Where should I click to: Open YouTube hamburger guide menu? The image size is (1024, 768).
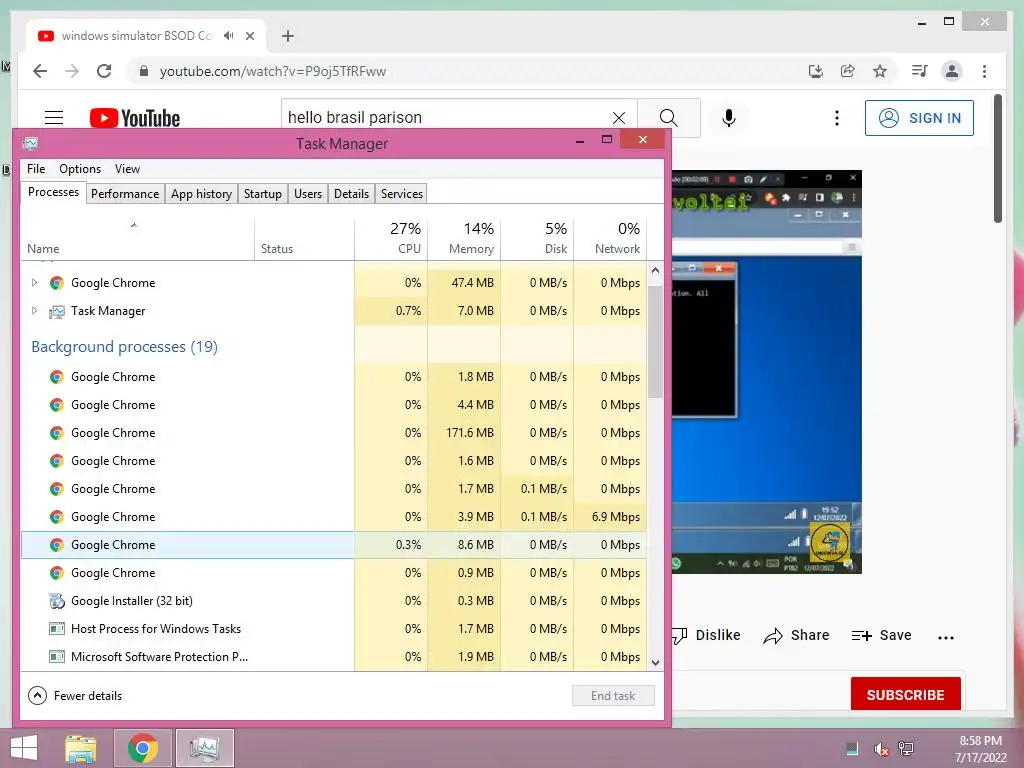coord(54,118)
